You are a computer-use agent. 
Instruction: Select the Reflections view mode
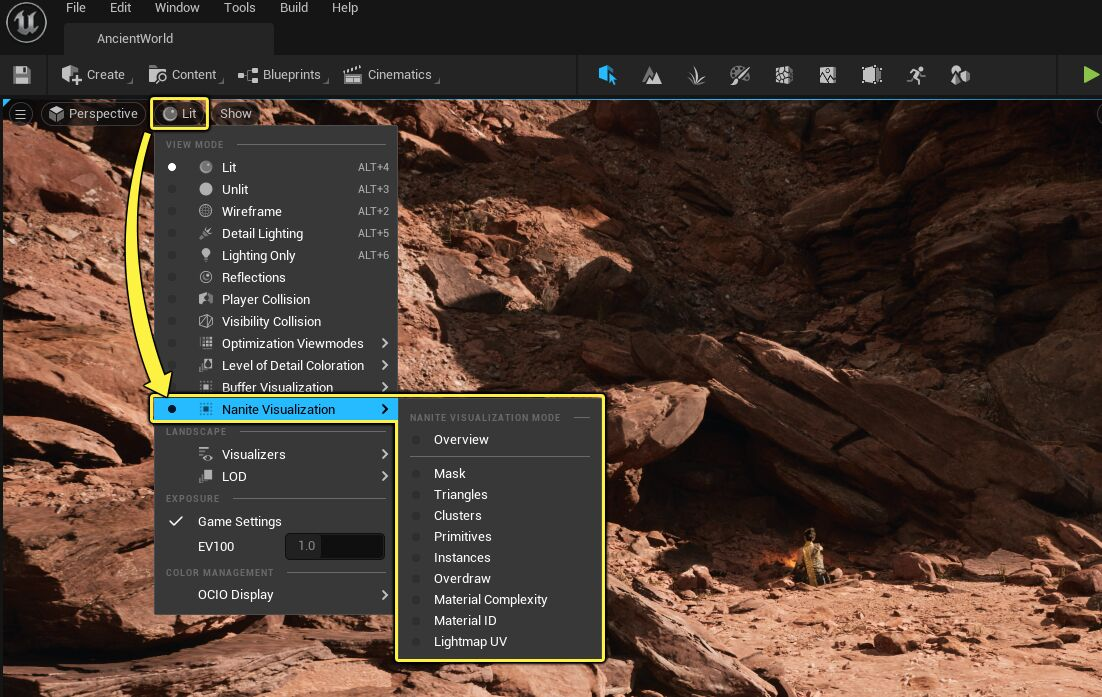coord(276,277)
